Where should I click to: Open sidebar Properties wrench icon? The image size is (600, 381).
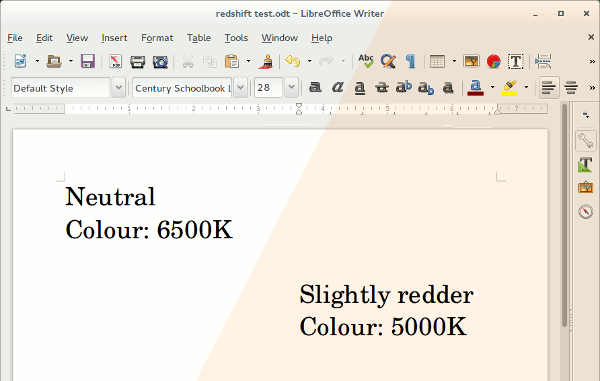click(x=585, y=141)
